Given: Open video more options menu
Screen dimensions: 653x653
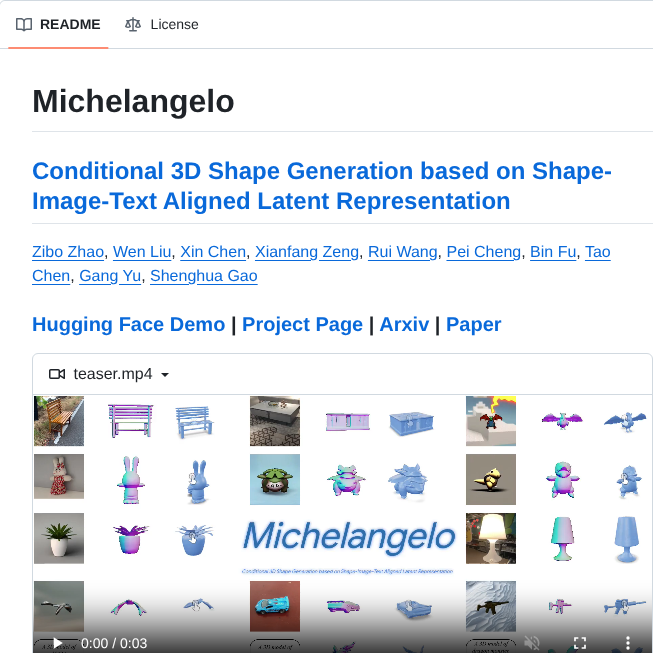Looking at the screenshot, I should (x=628, y=643).
